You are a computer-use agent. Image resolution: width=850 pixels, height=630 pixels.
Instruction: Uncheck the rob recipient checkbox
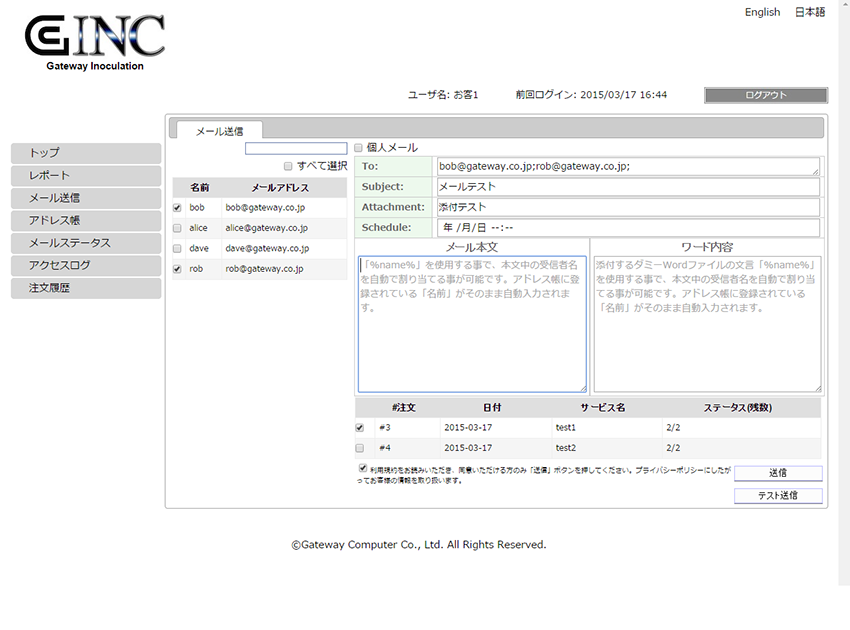point(177,269)
